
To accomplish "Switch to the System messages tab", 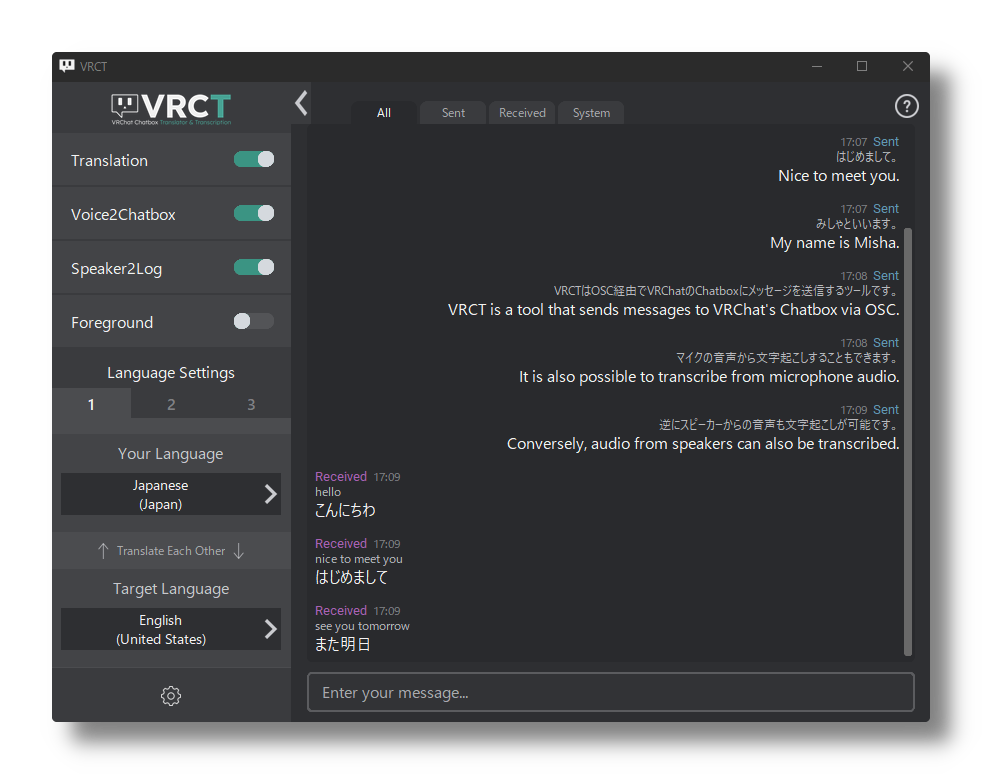I will click(591, 113).
